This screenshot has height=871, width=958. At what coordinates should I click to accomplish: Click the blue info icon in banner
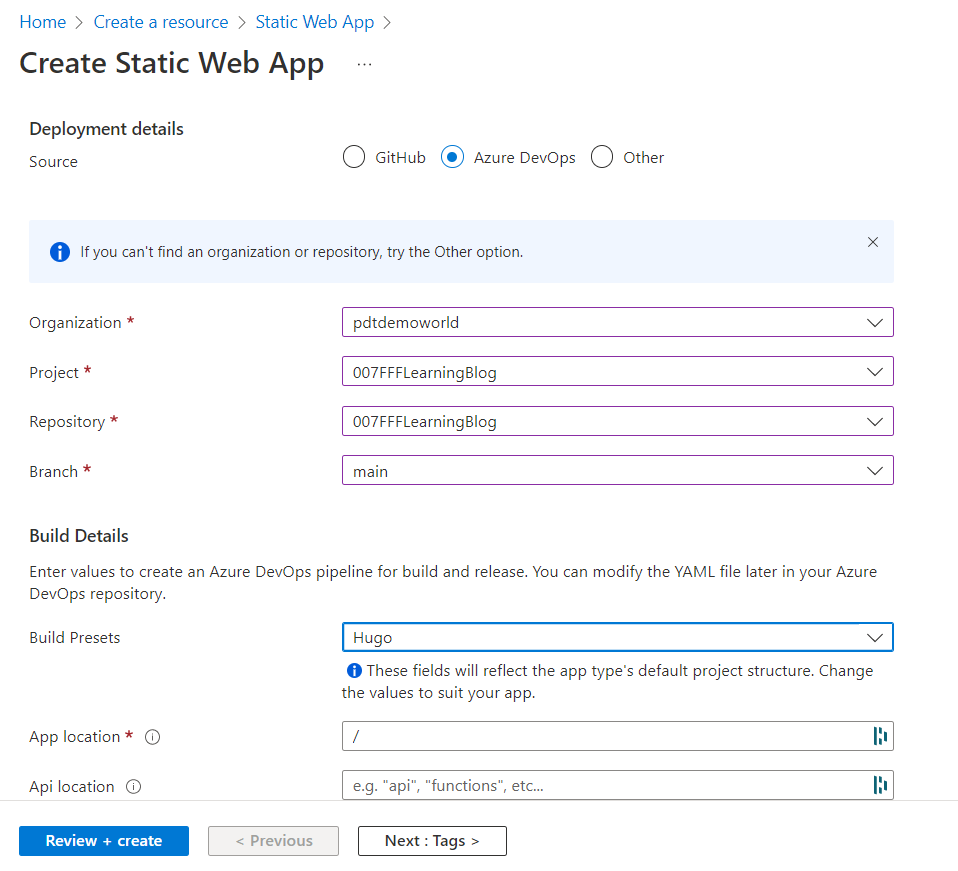coord(60,252)
